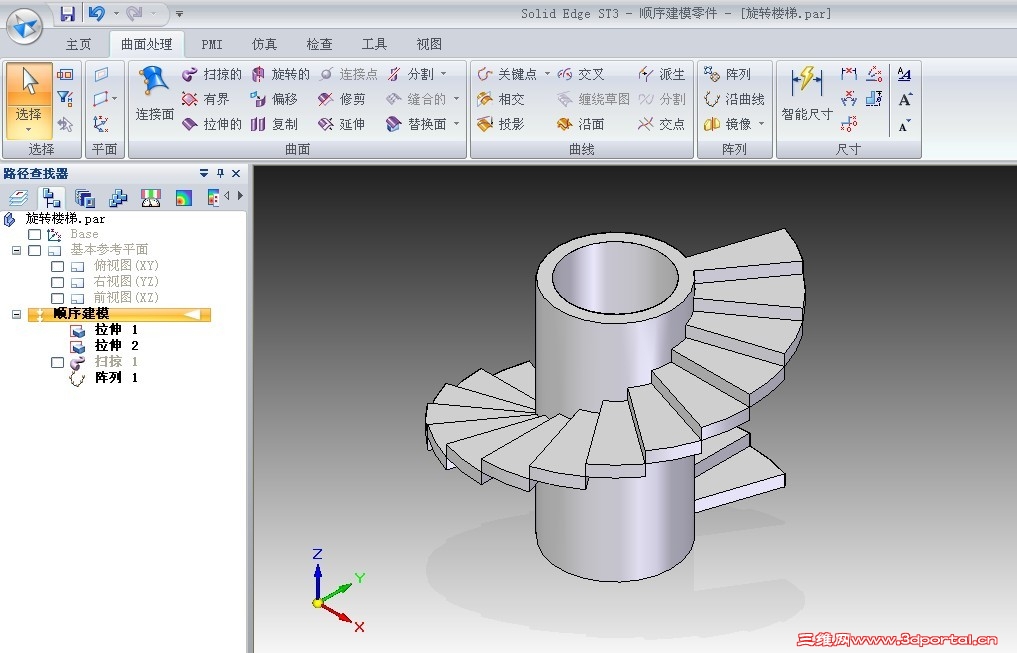Collapse the 基本参考平面 tree node
The image size is (1017, 653).
(x=16, y=250)
